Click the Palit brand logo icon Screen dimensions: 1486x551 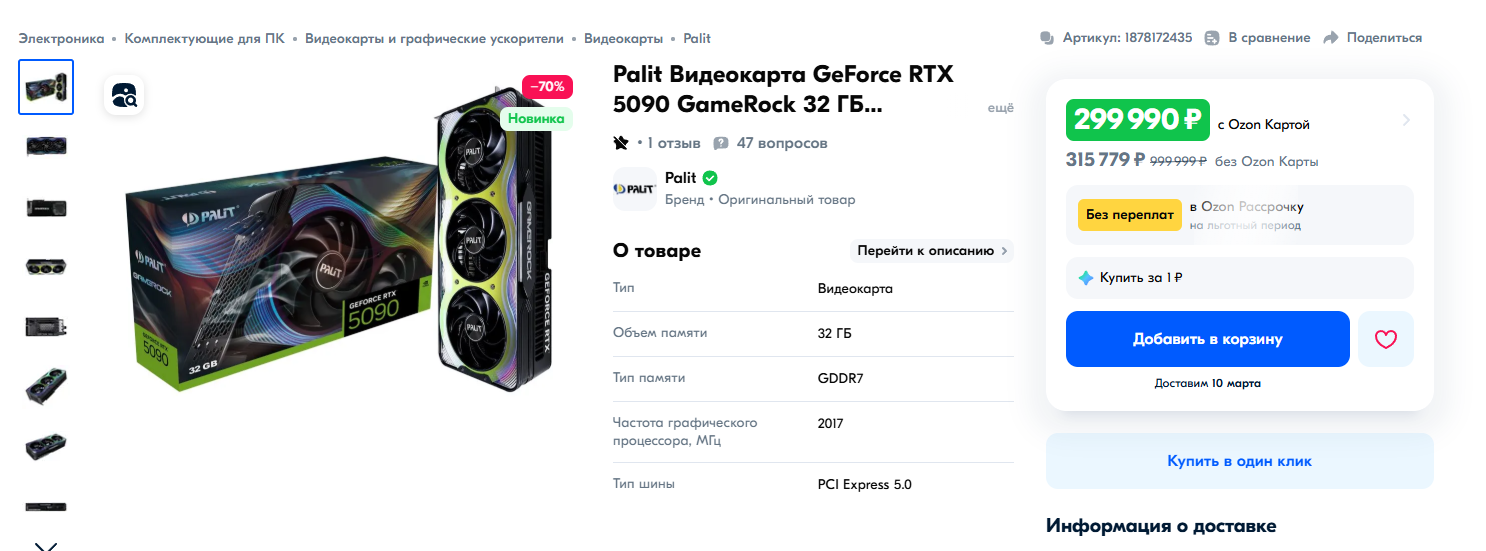click(x=634, y=189)
